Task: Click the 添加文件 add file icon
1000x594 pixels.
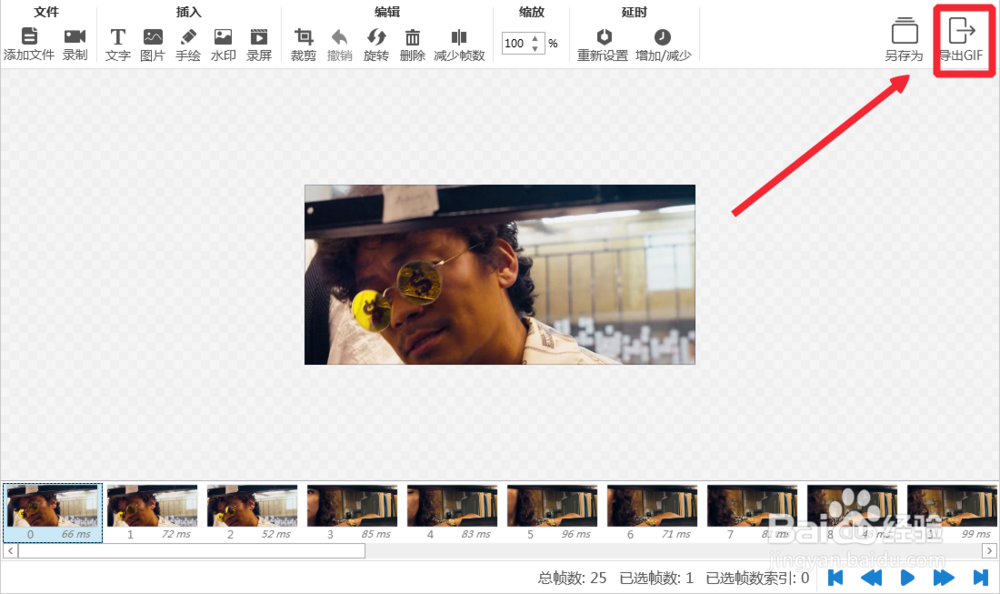Action: (x=29, y=36)
